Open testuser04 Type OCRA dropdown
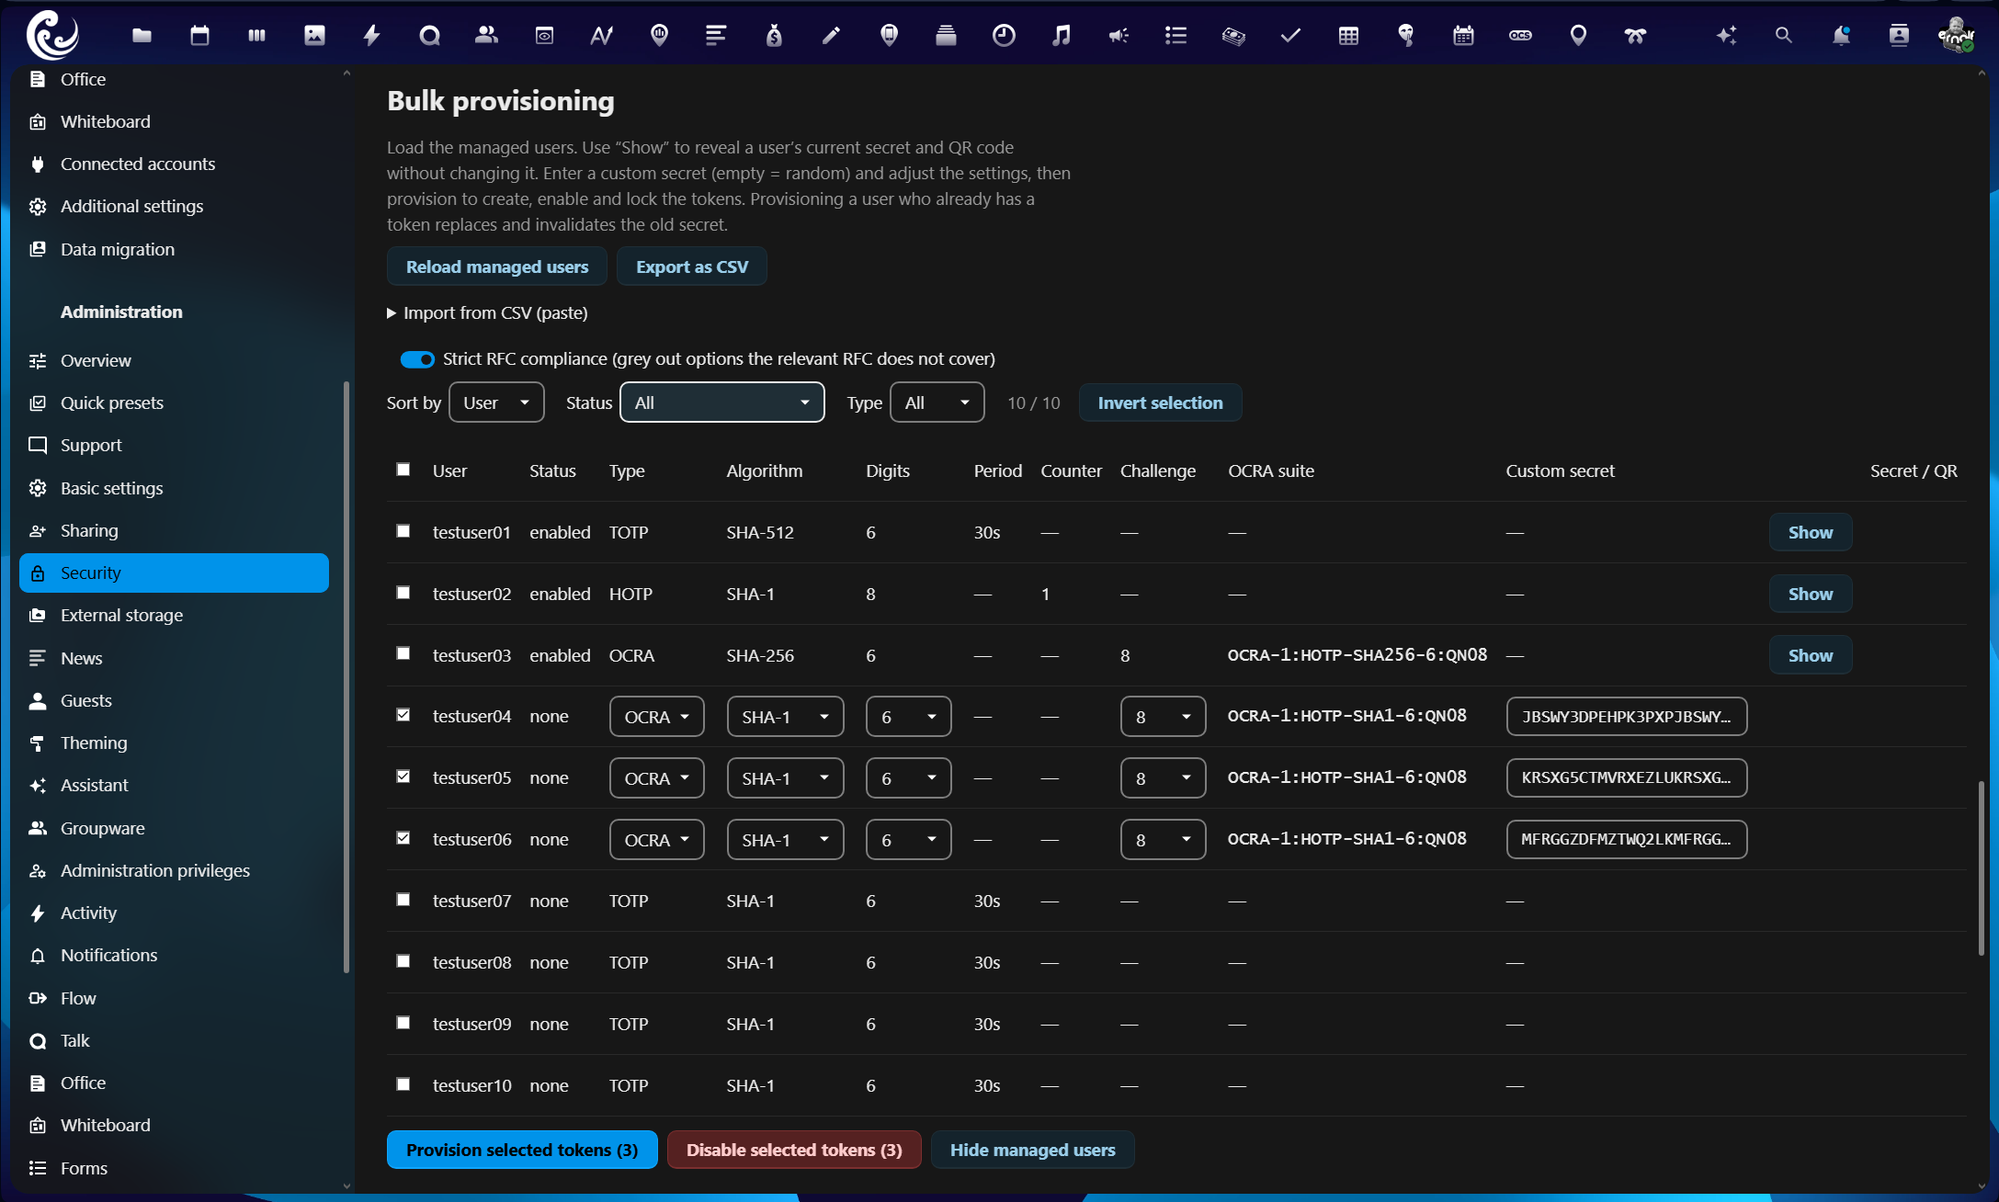Viewport: 1999px width, 1202px height. pyautogui.click(x=657, y=716)
